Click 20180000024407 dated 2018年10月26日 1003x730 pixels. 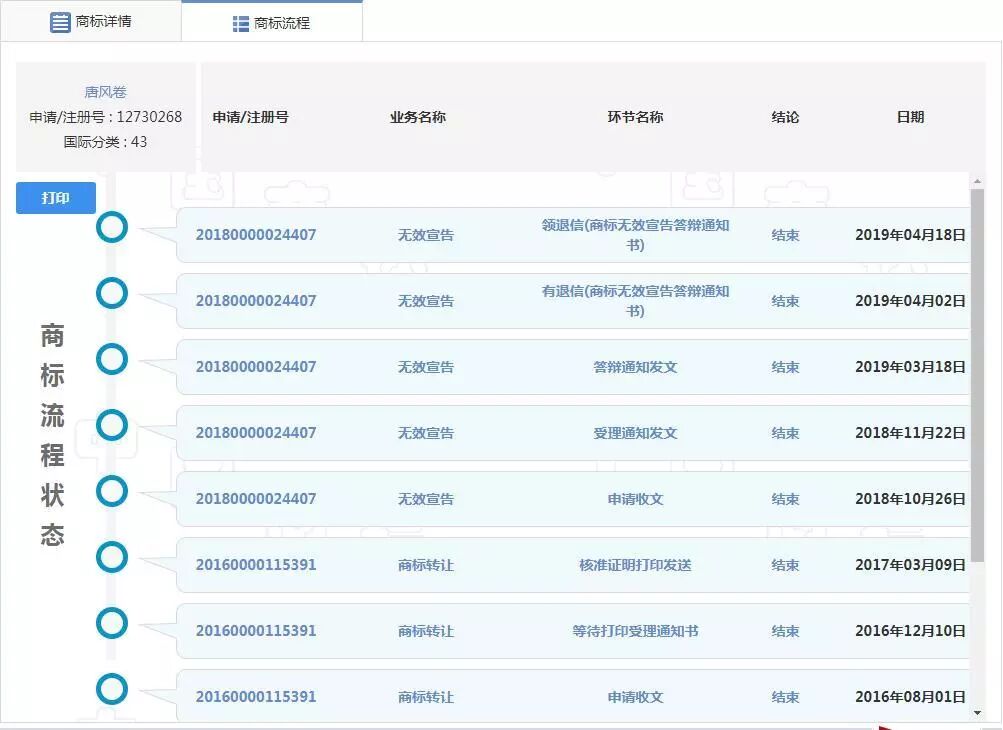click(256, 498)
